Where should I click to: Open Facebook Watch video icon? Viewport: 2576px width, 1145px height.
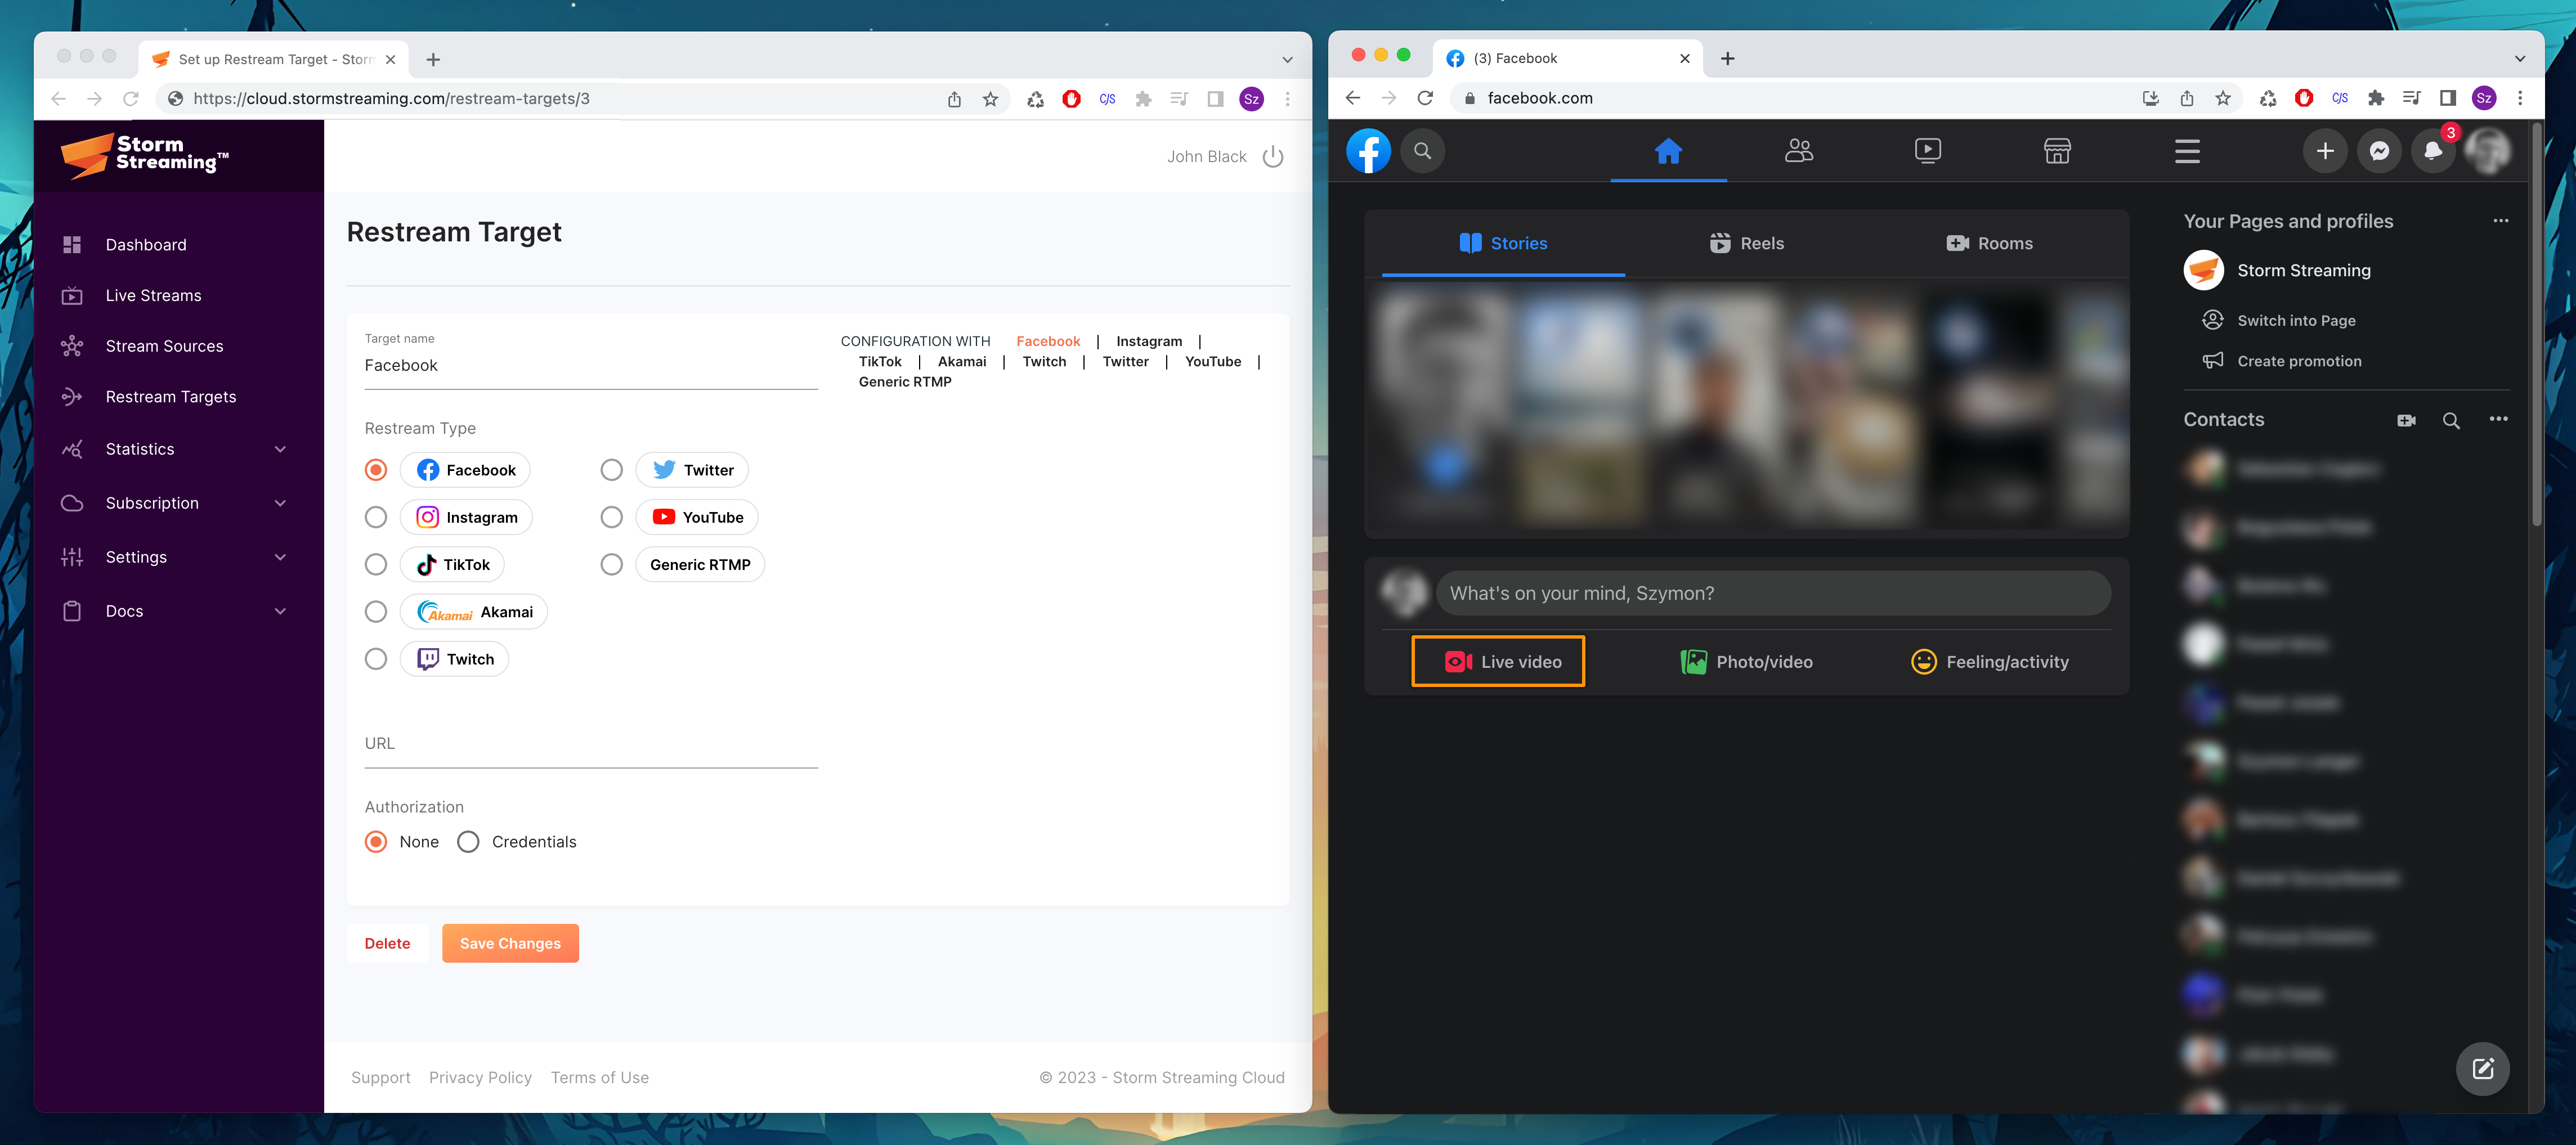pos(1927,151)
